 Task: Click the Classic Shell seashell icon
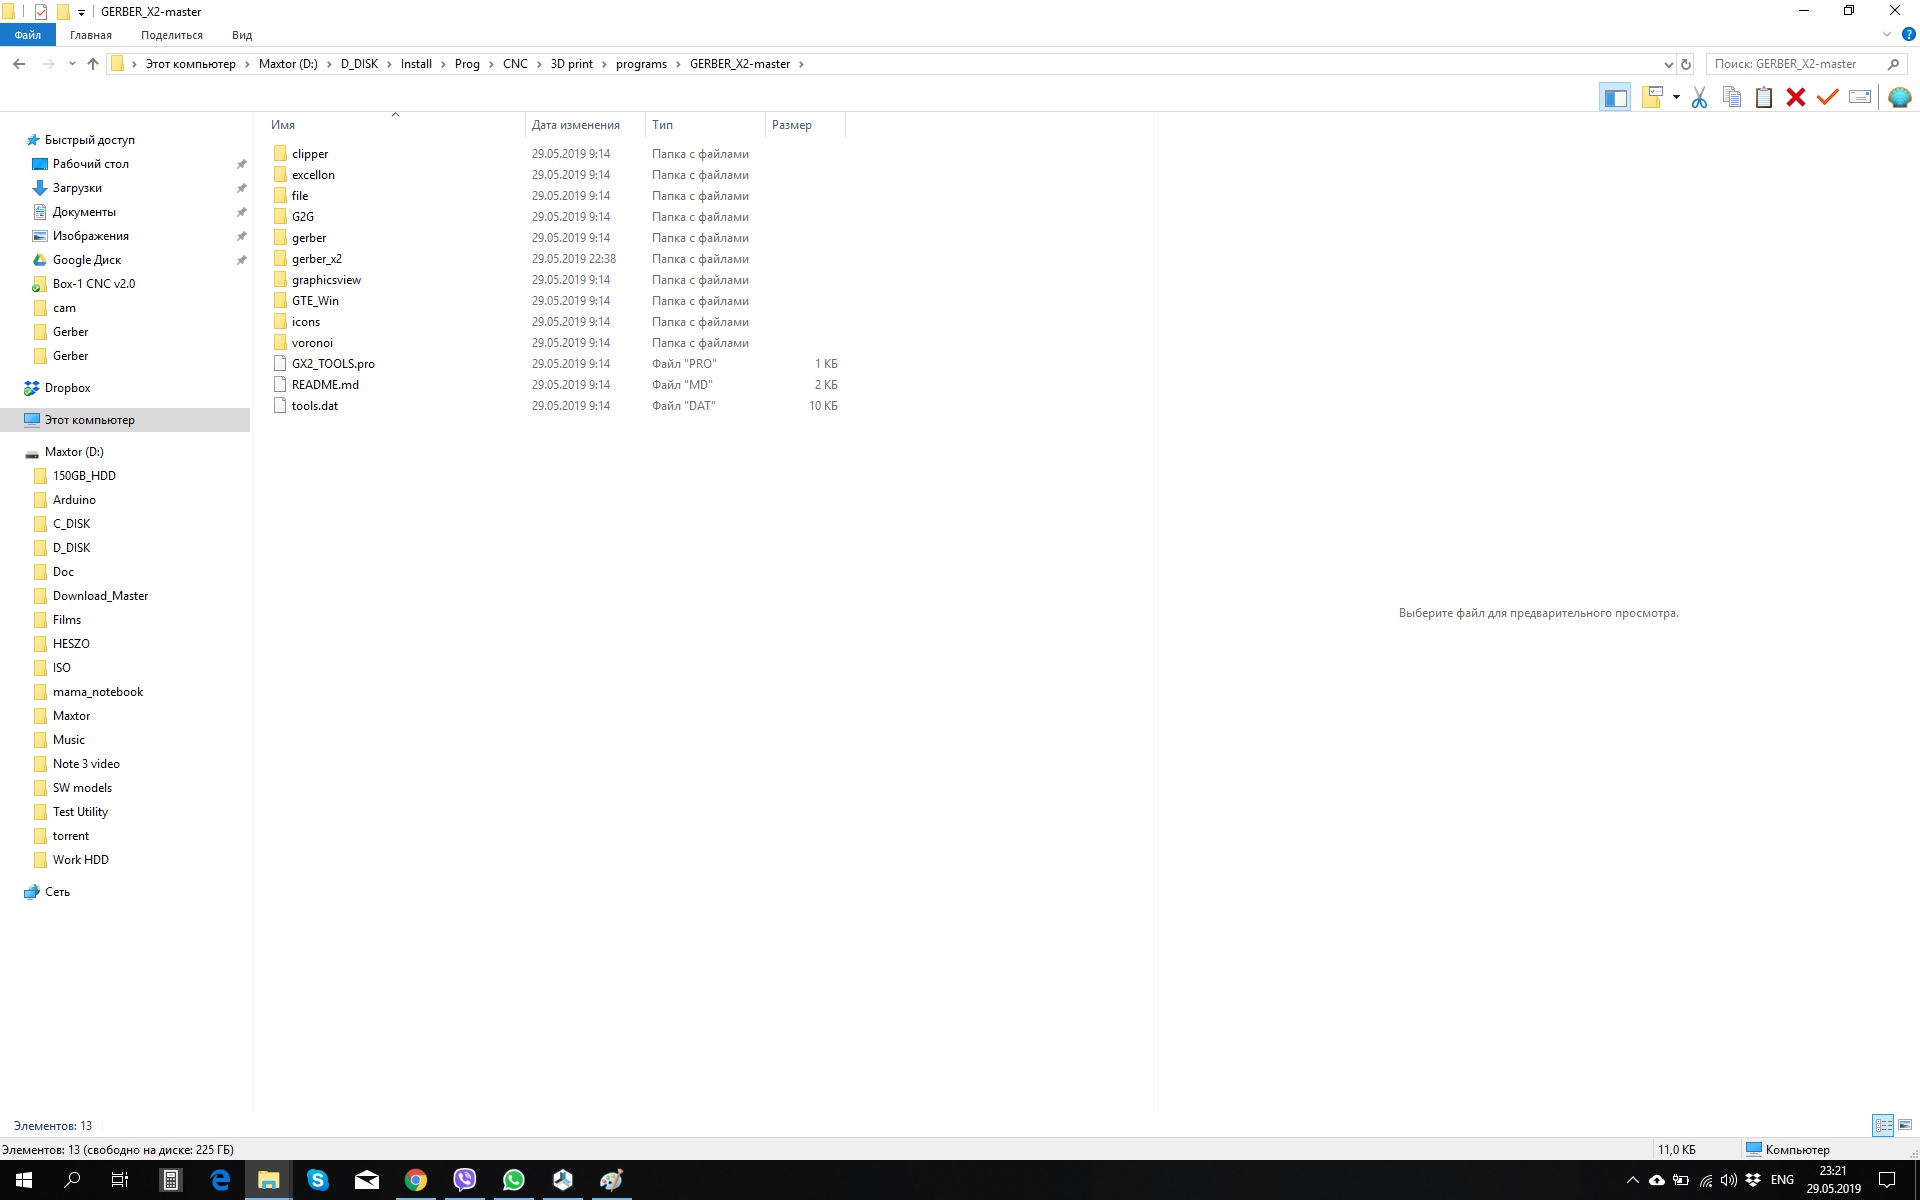point(1900,97)
